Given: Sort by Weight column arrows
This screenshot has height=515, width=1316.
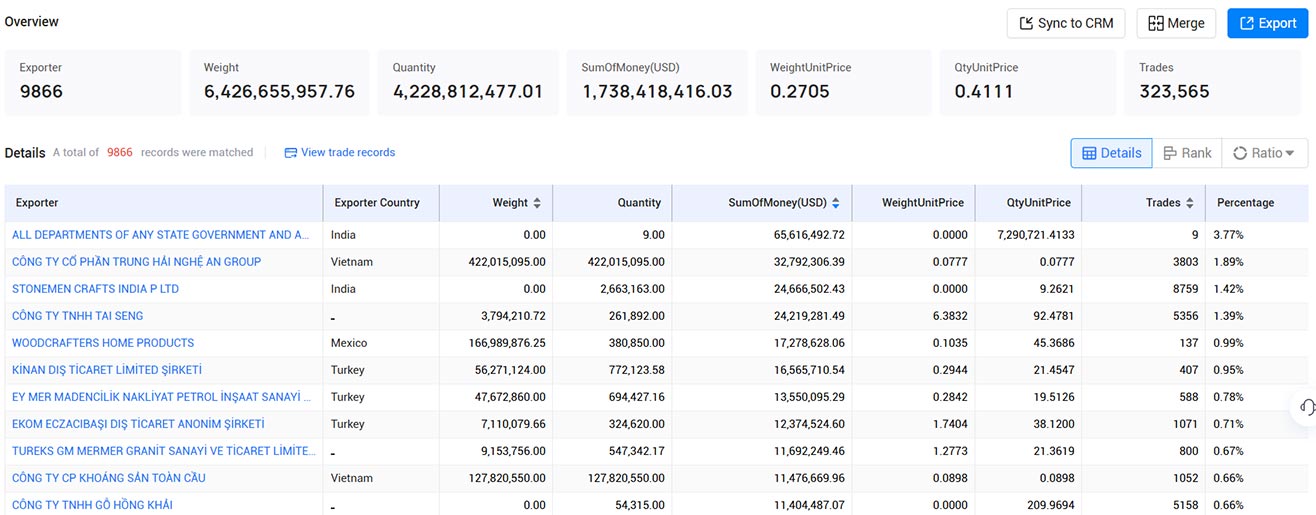Looking at the screenshot, I should click(537, 203).
